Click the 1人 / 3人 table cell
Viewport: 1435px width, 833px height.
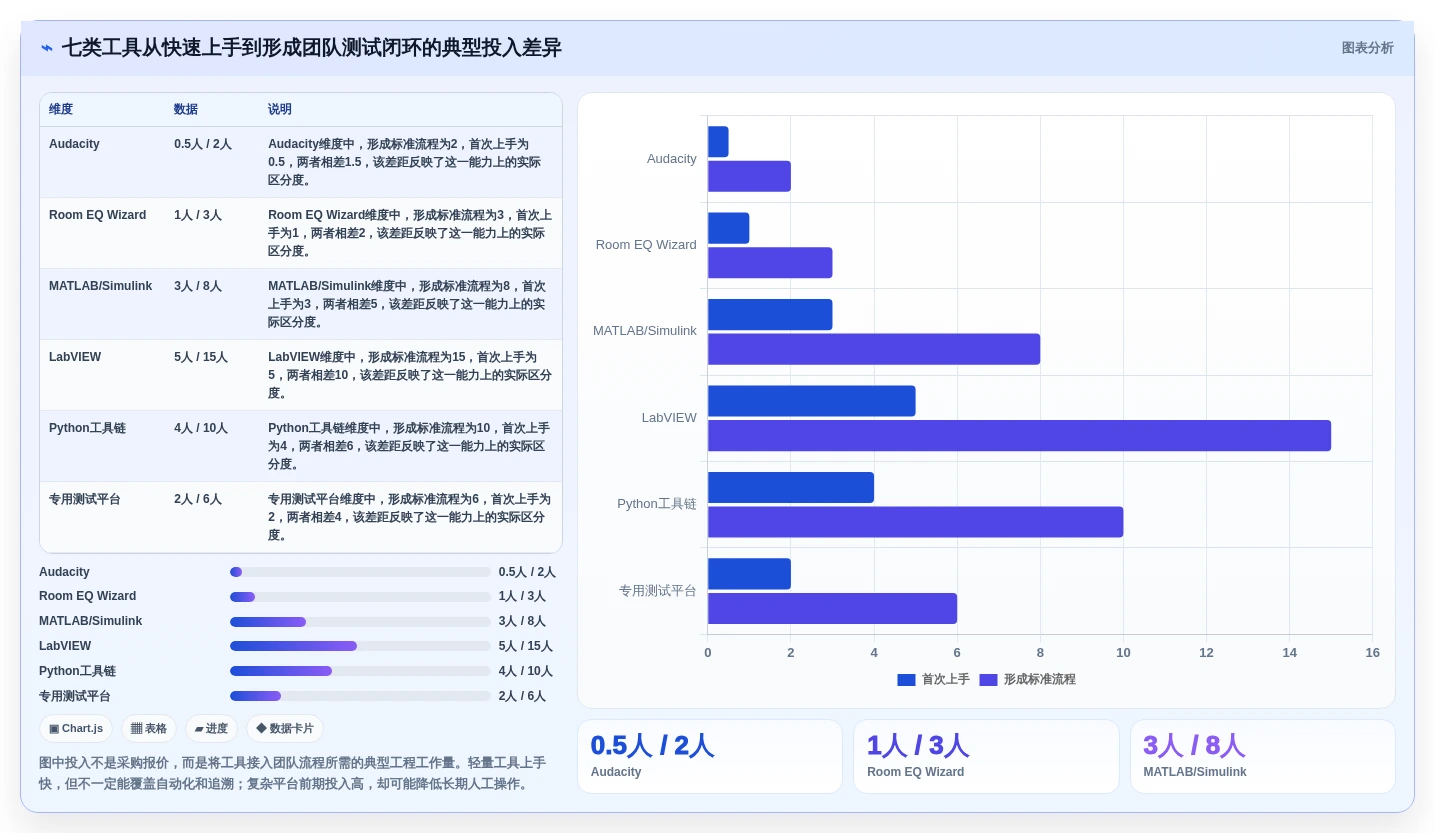point(198,215)
